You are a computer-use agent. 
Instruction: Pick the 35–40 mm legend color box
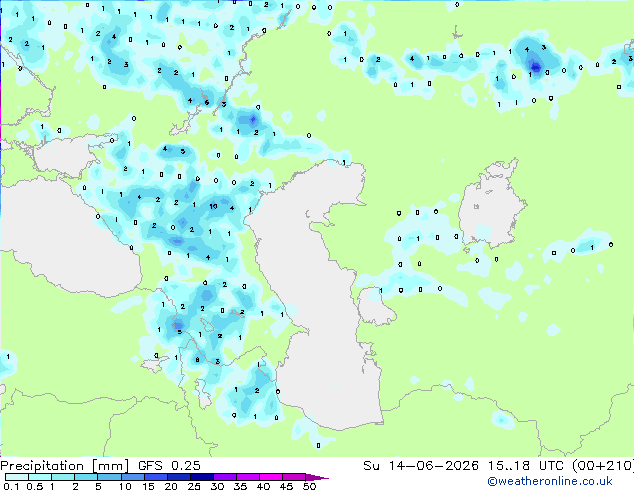point(248,477)
